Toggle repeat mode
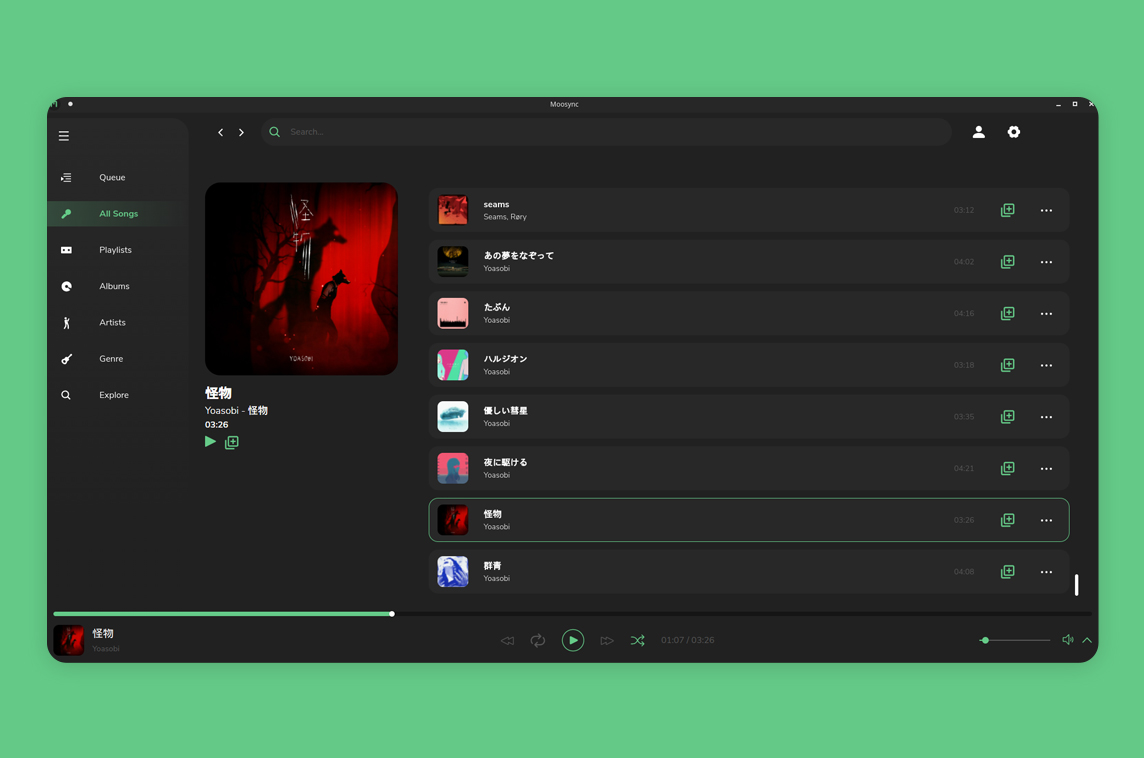Screen dimensions: 1144x758 point(538,641)
